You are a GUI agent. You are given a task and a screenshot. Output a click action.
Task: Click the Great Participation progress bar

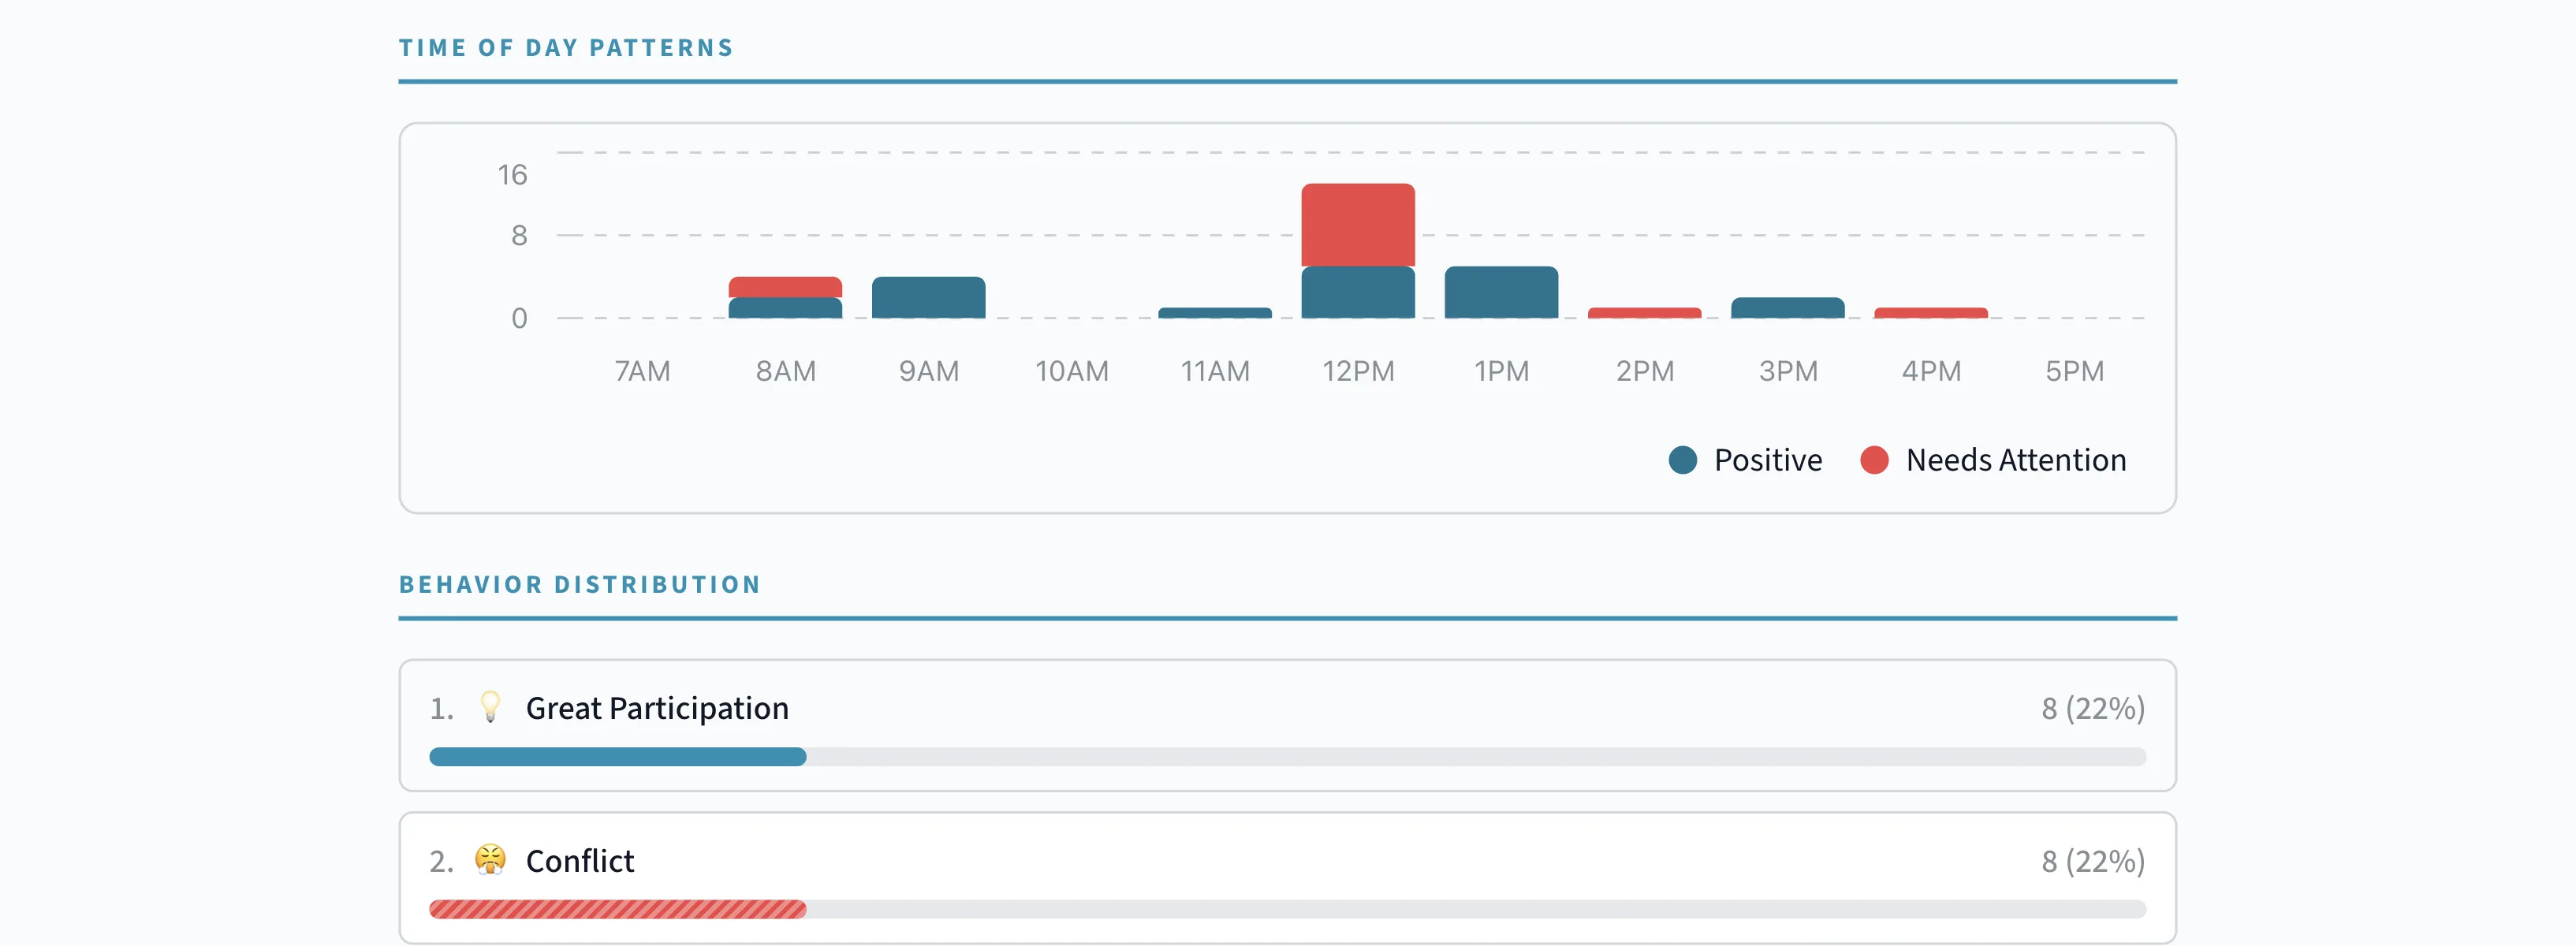tap(617, 757)
